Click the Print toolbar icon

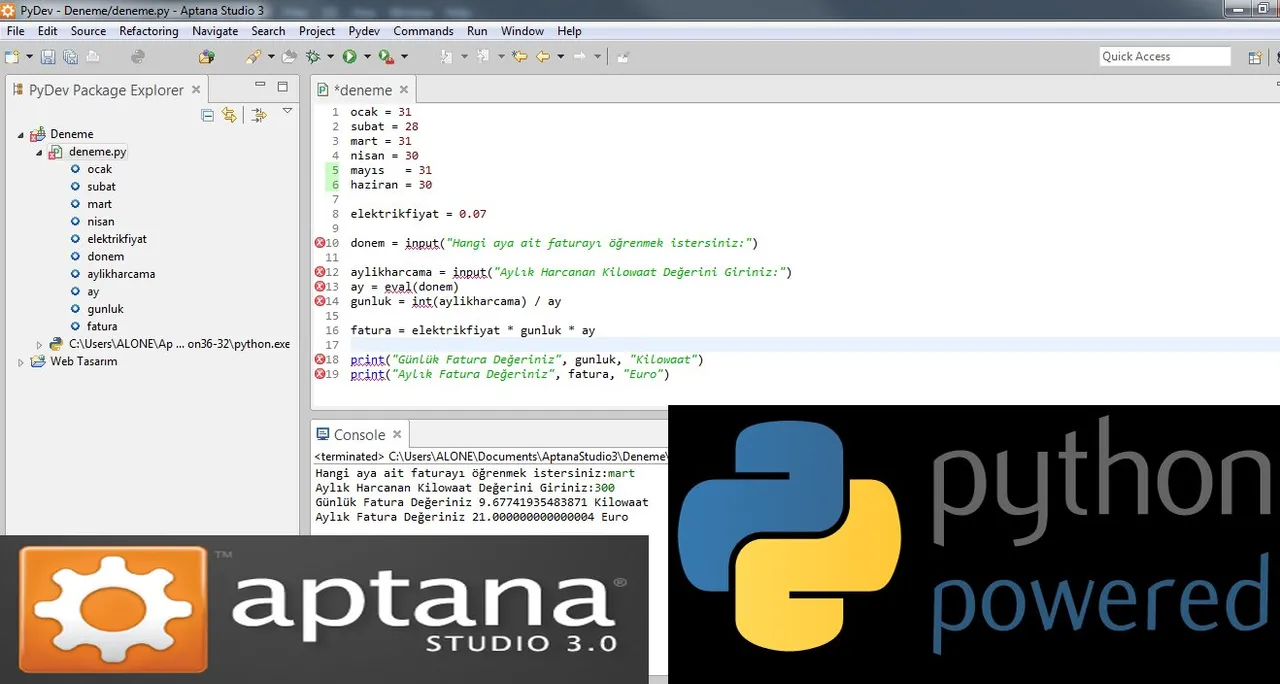pos(93,57)
